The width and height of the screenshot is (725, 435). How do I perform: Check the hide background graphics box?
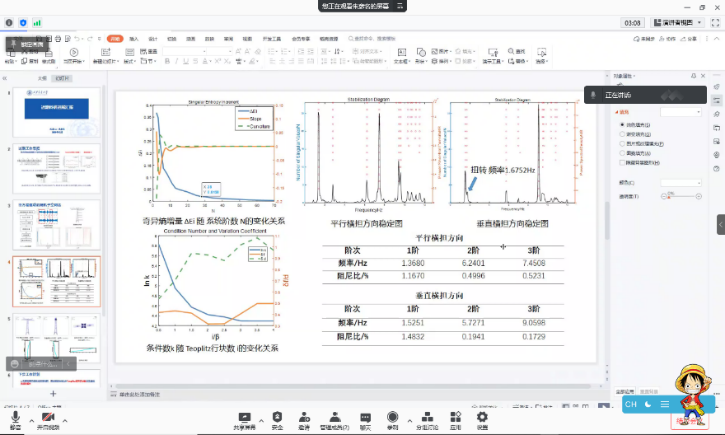(x=623, y=161)
